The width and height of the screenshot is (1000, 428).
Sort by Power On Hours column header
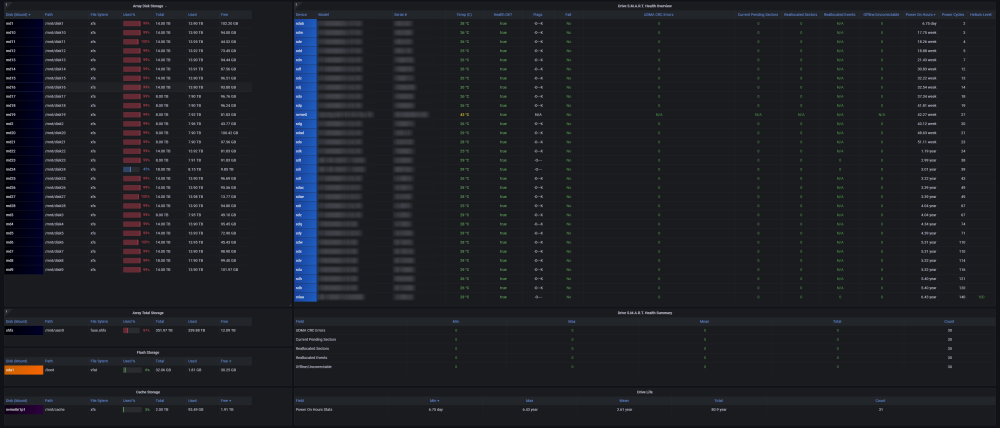[921, 14]
